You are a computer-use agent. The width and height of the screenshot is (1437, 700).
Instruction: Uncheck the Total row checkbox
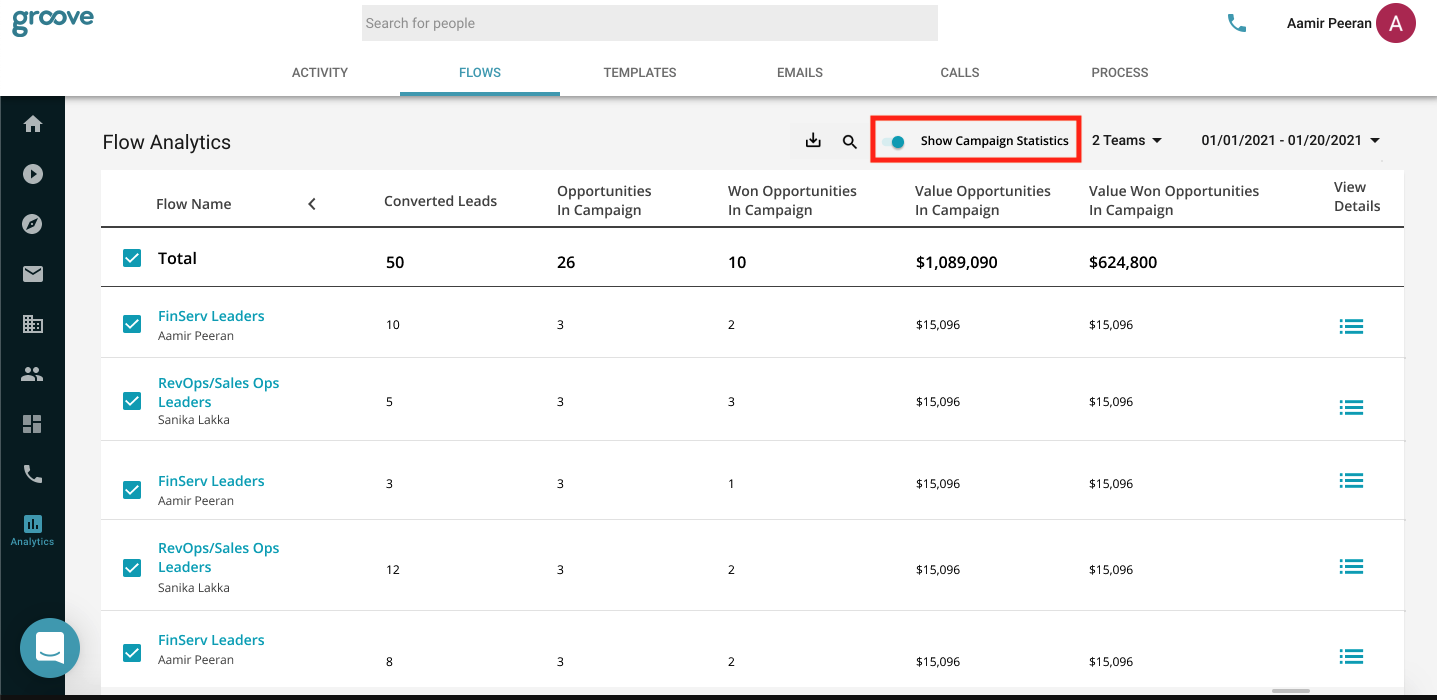tap(132, 258)
